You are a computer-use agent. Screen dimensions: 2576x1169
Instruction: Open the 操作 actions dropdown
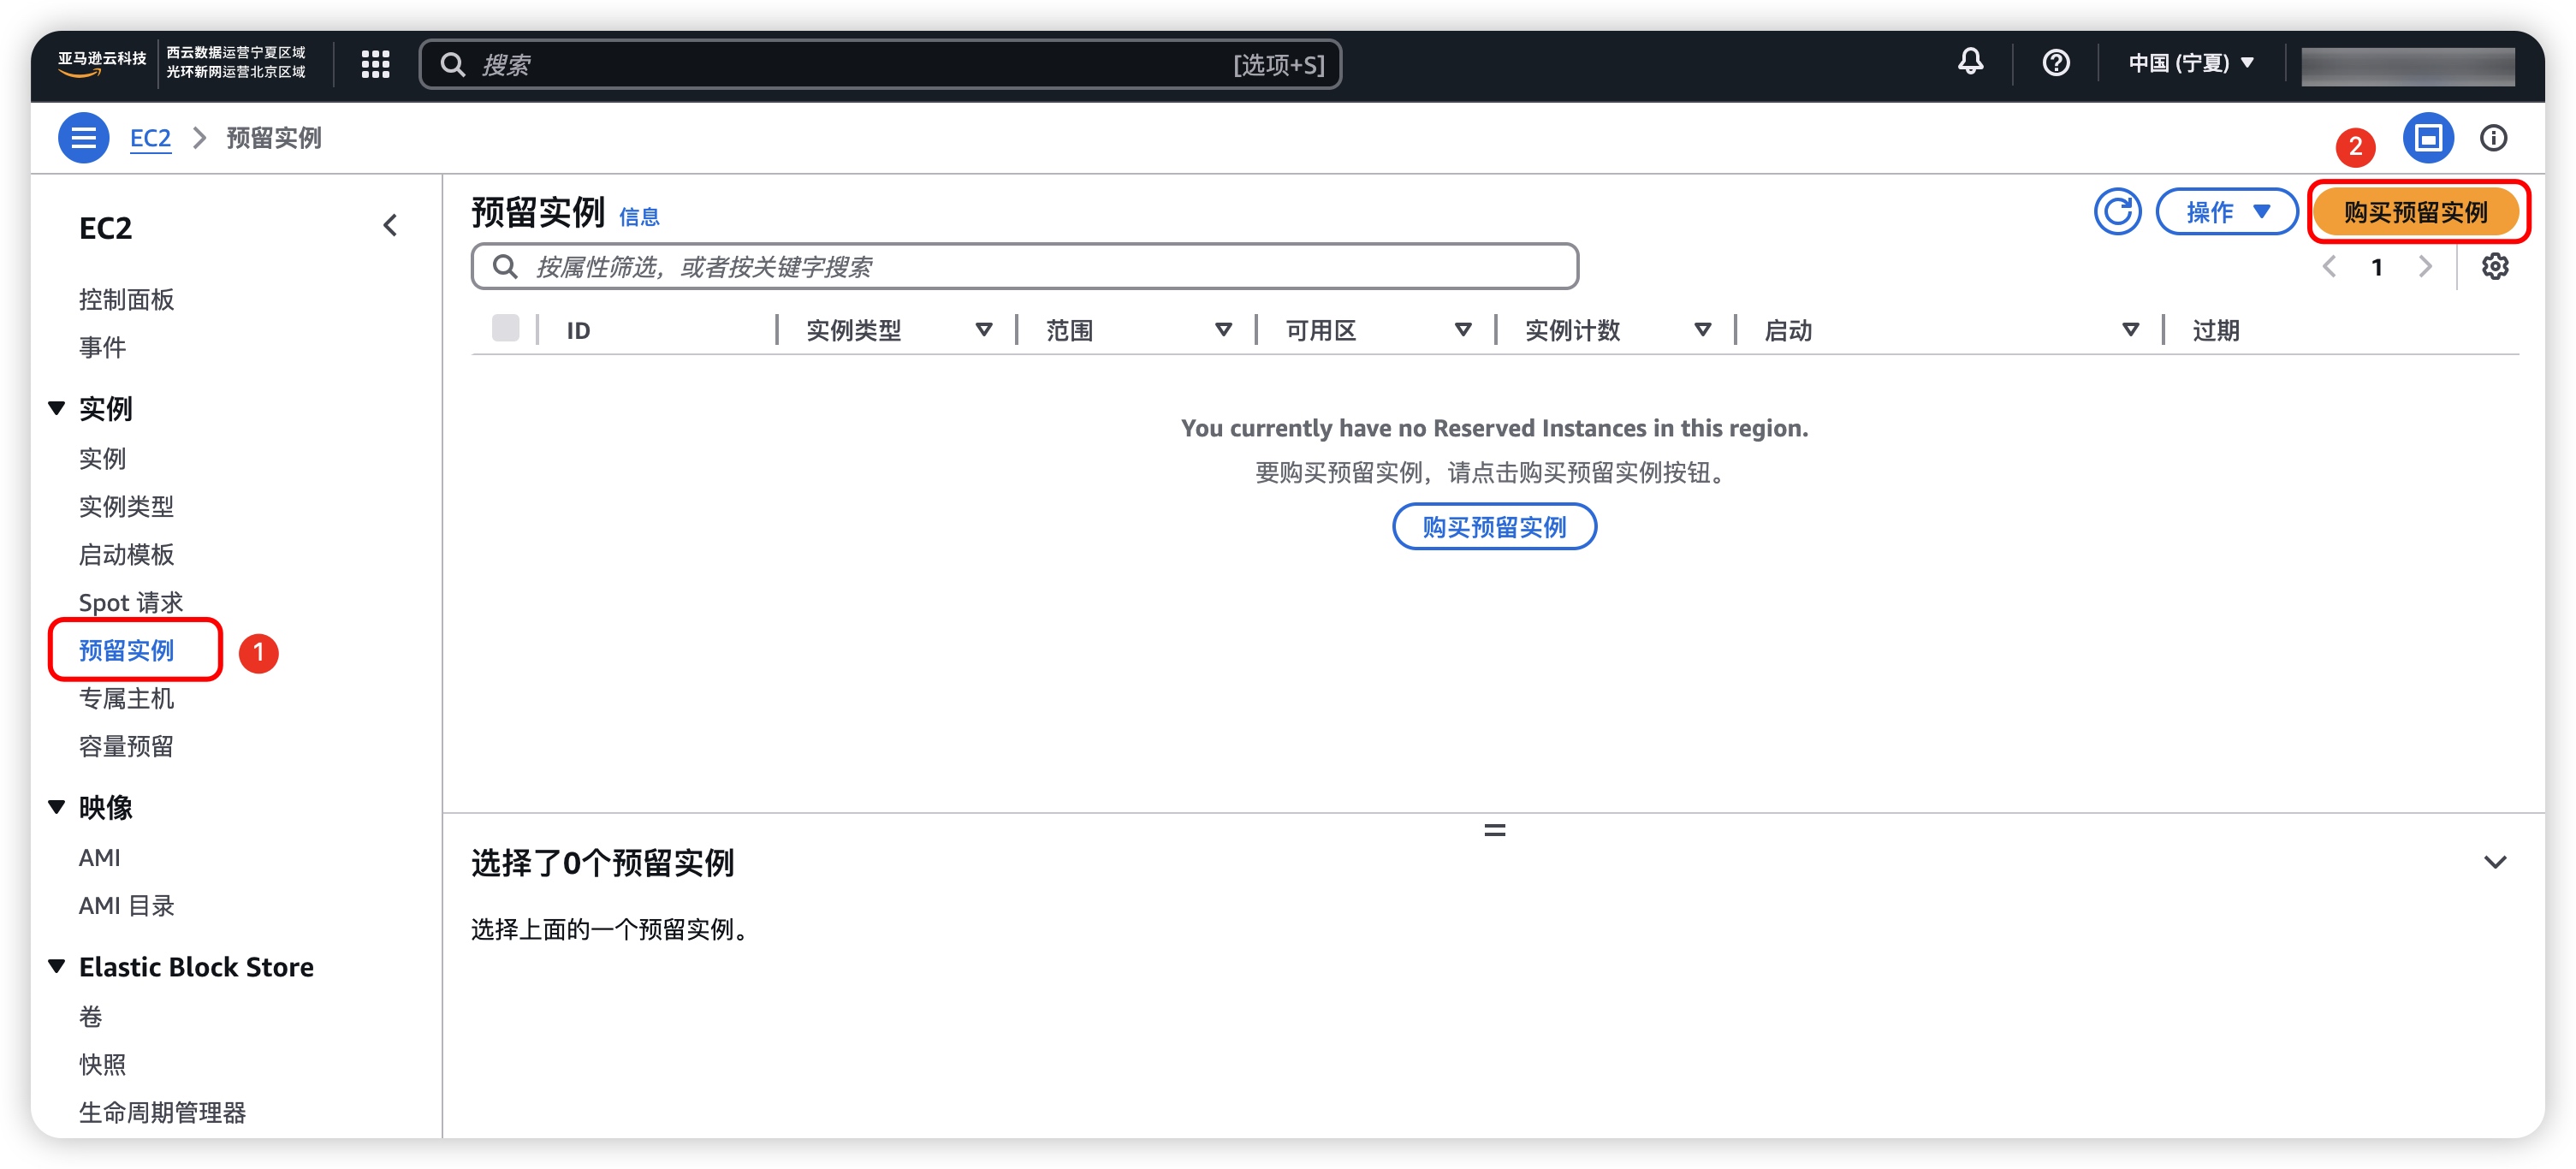pos(2226,212)
